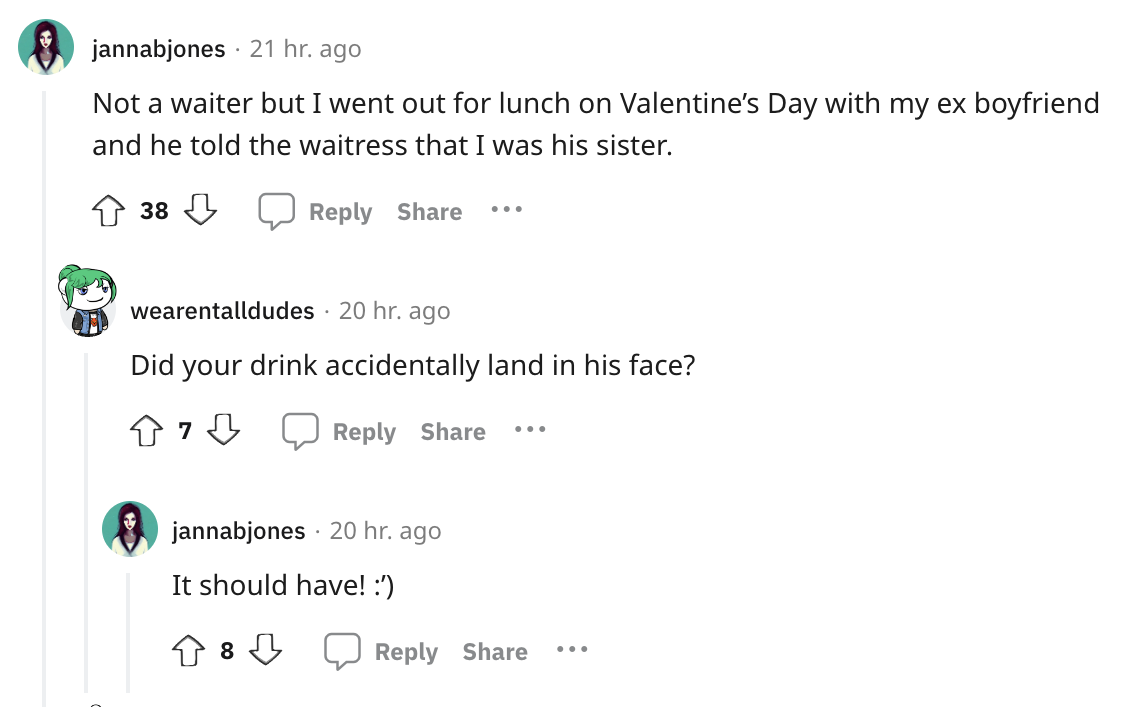Click jannabjones' avatar on the top comment

[x=45, y=46]
